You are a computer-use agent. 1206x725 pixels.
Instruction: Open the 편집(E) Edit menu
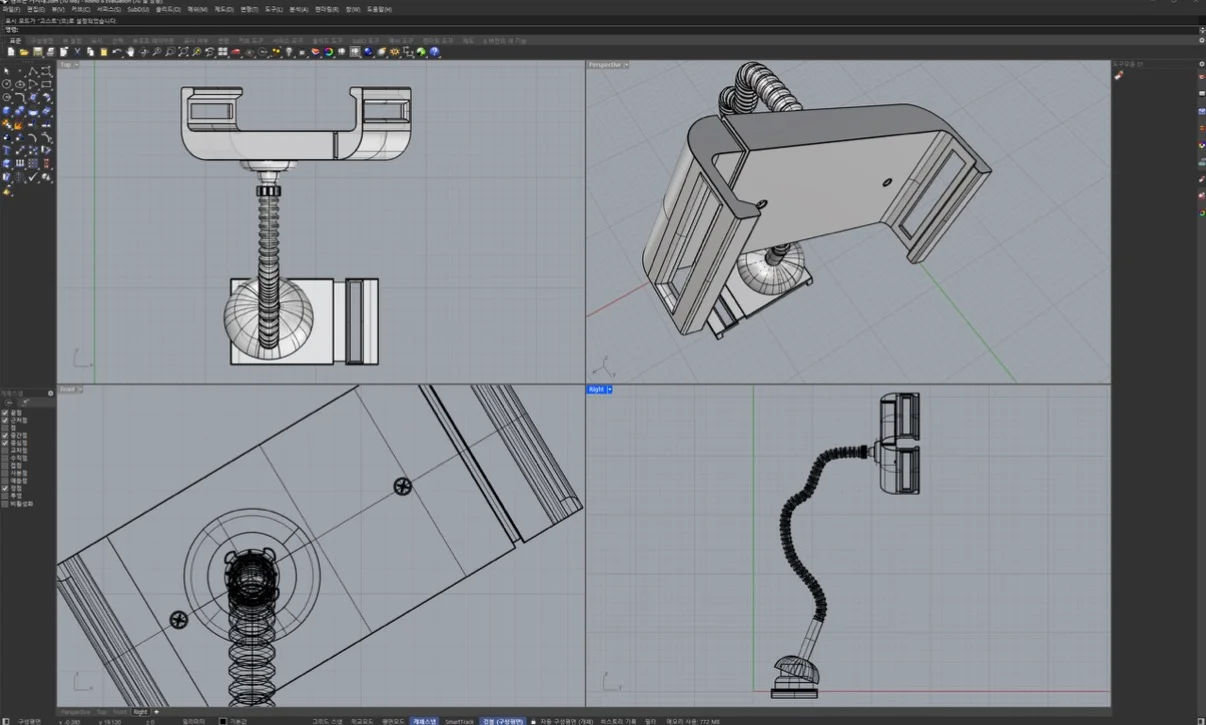(36, 9)
